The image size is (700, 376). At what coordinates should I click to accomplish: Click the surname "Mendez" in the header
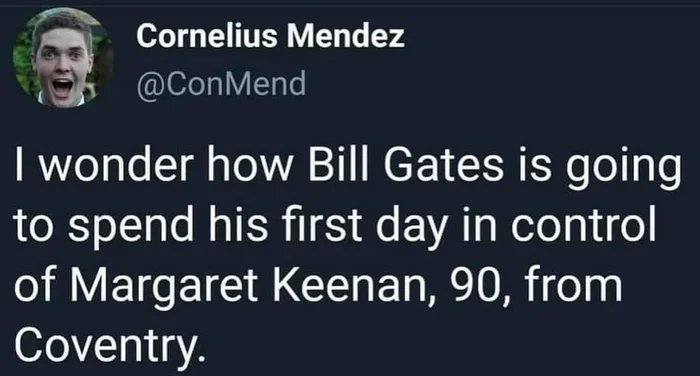point(346,36)
